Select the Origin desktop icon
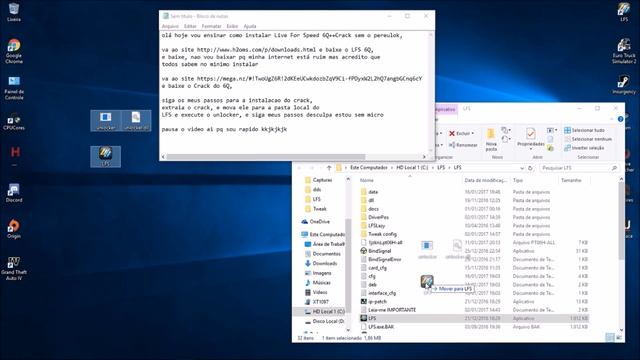Viewport: 640px width, 360px height. [x=13, y=229]
